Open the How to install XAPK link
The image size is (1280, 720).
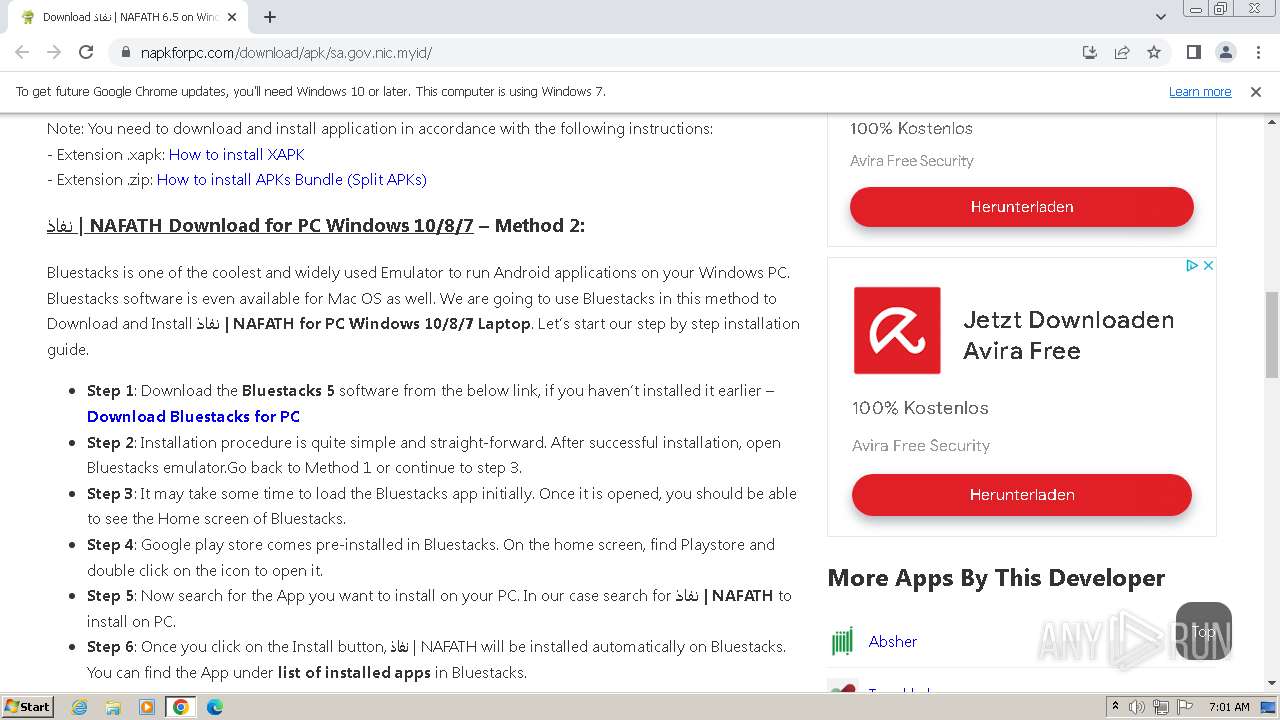click(237, 154)
